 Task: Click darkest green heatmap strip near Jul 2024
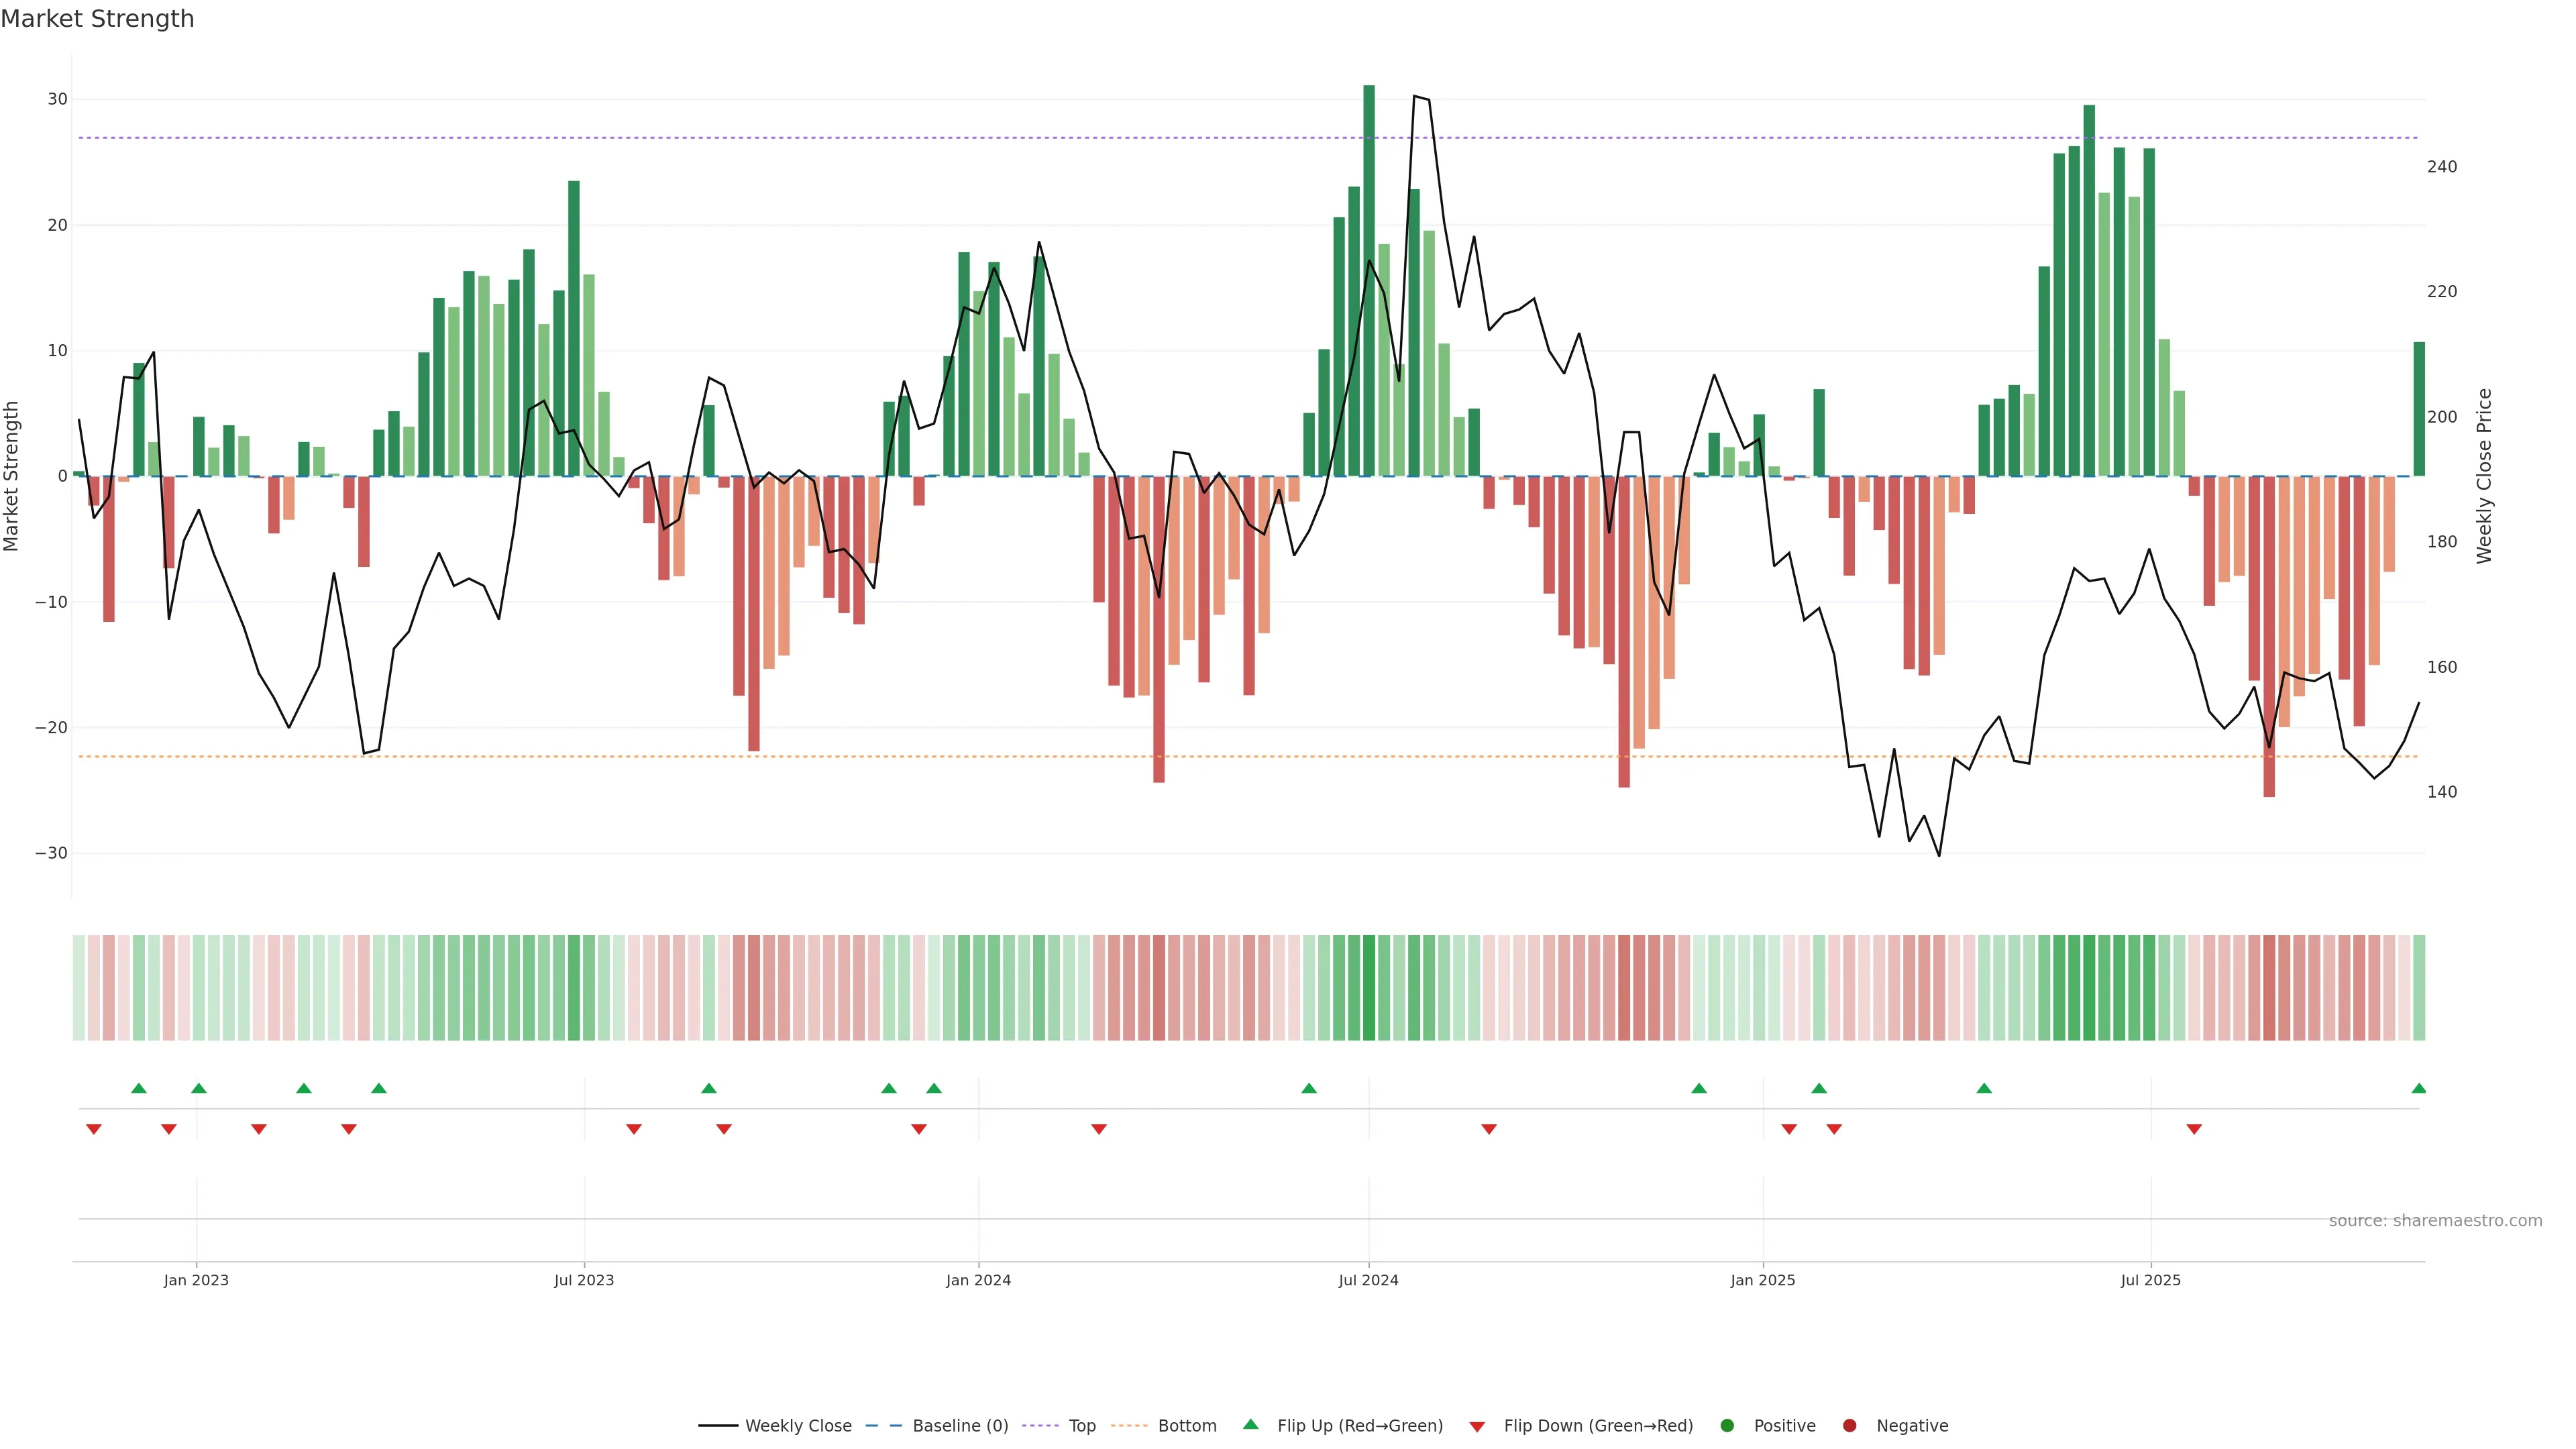[1369, 987]
